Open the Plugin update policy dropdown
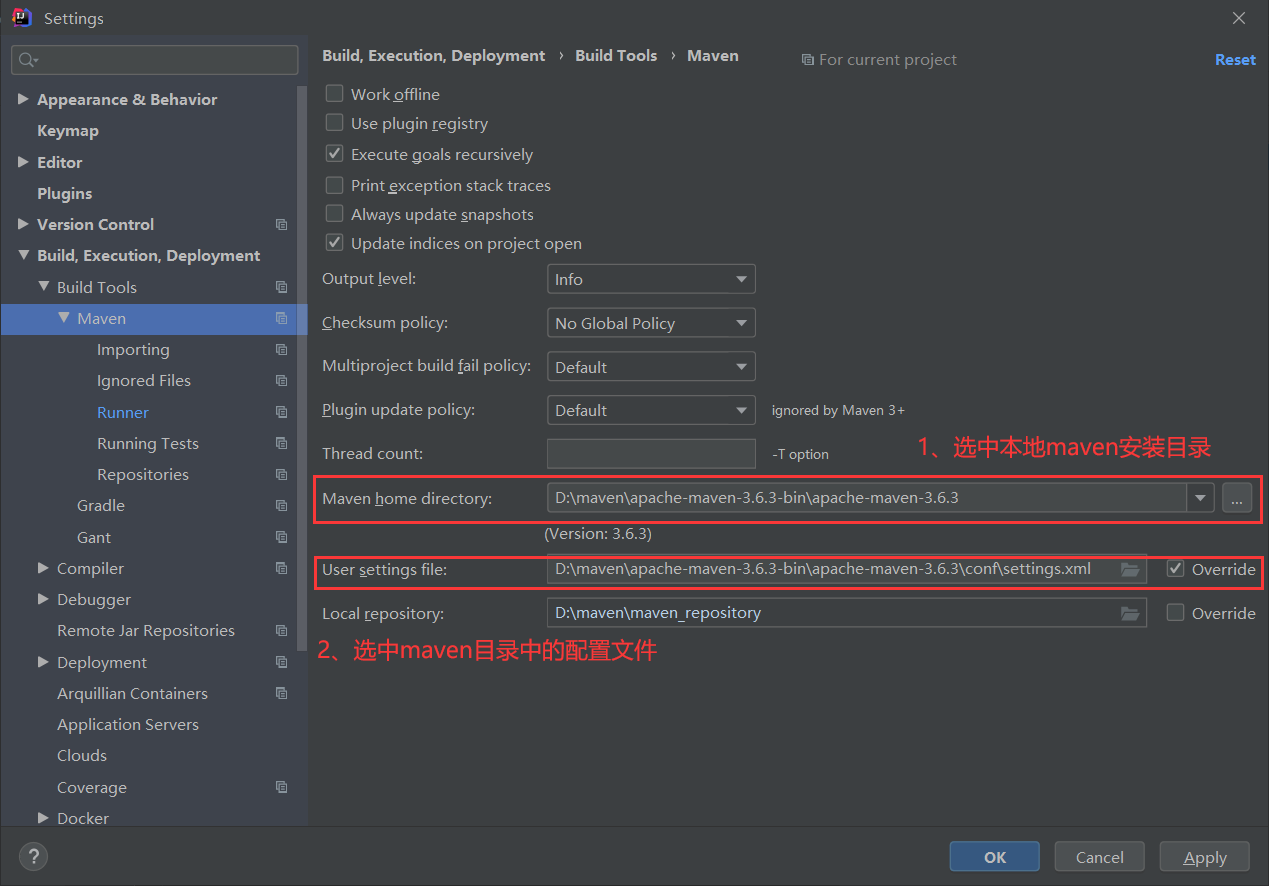The height and width of the screenshot is (886, 1269). [x=651, y=410]
